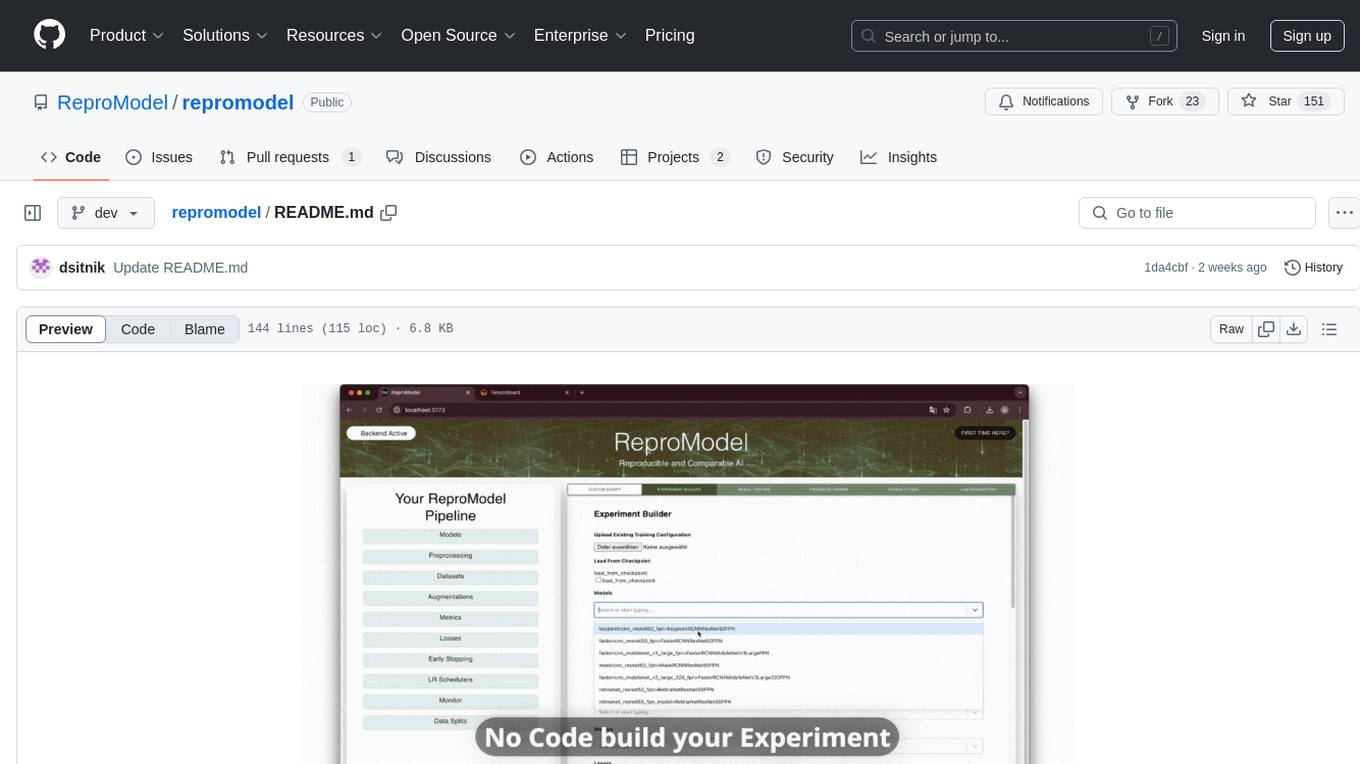The height and width of the screenshot is (764, 1360).
Task: Expand the Resources menu
Action: [334, 35]
